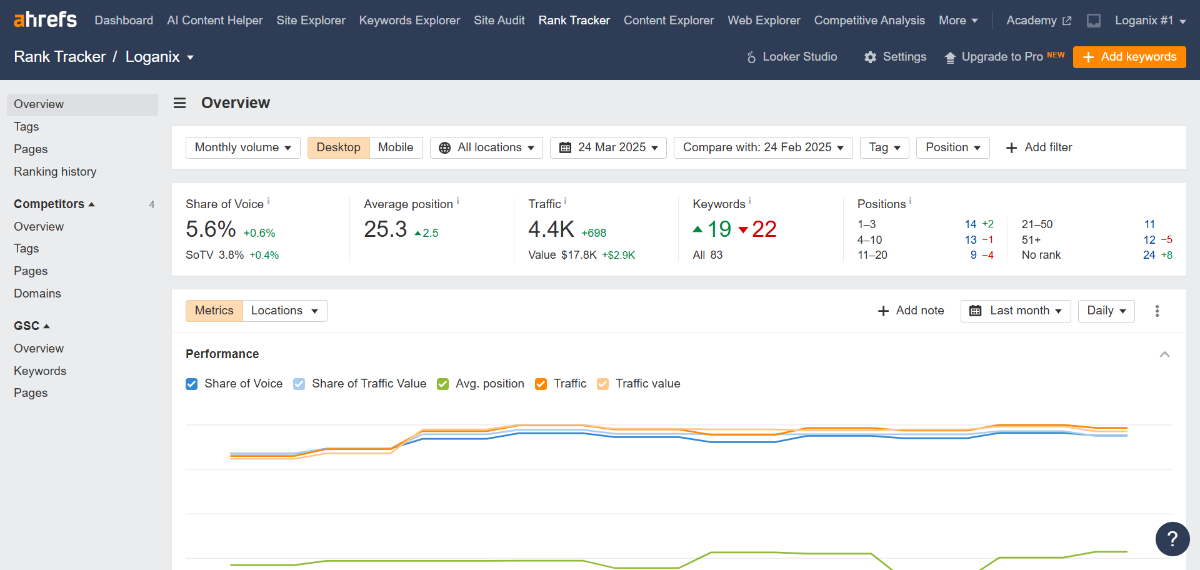Image resolution: width=1200 pixels, height=570 pixels.
Task: Click Add filter
Action: point(1039,147)
